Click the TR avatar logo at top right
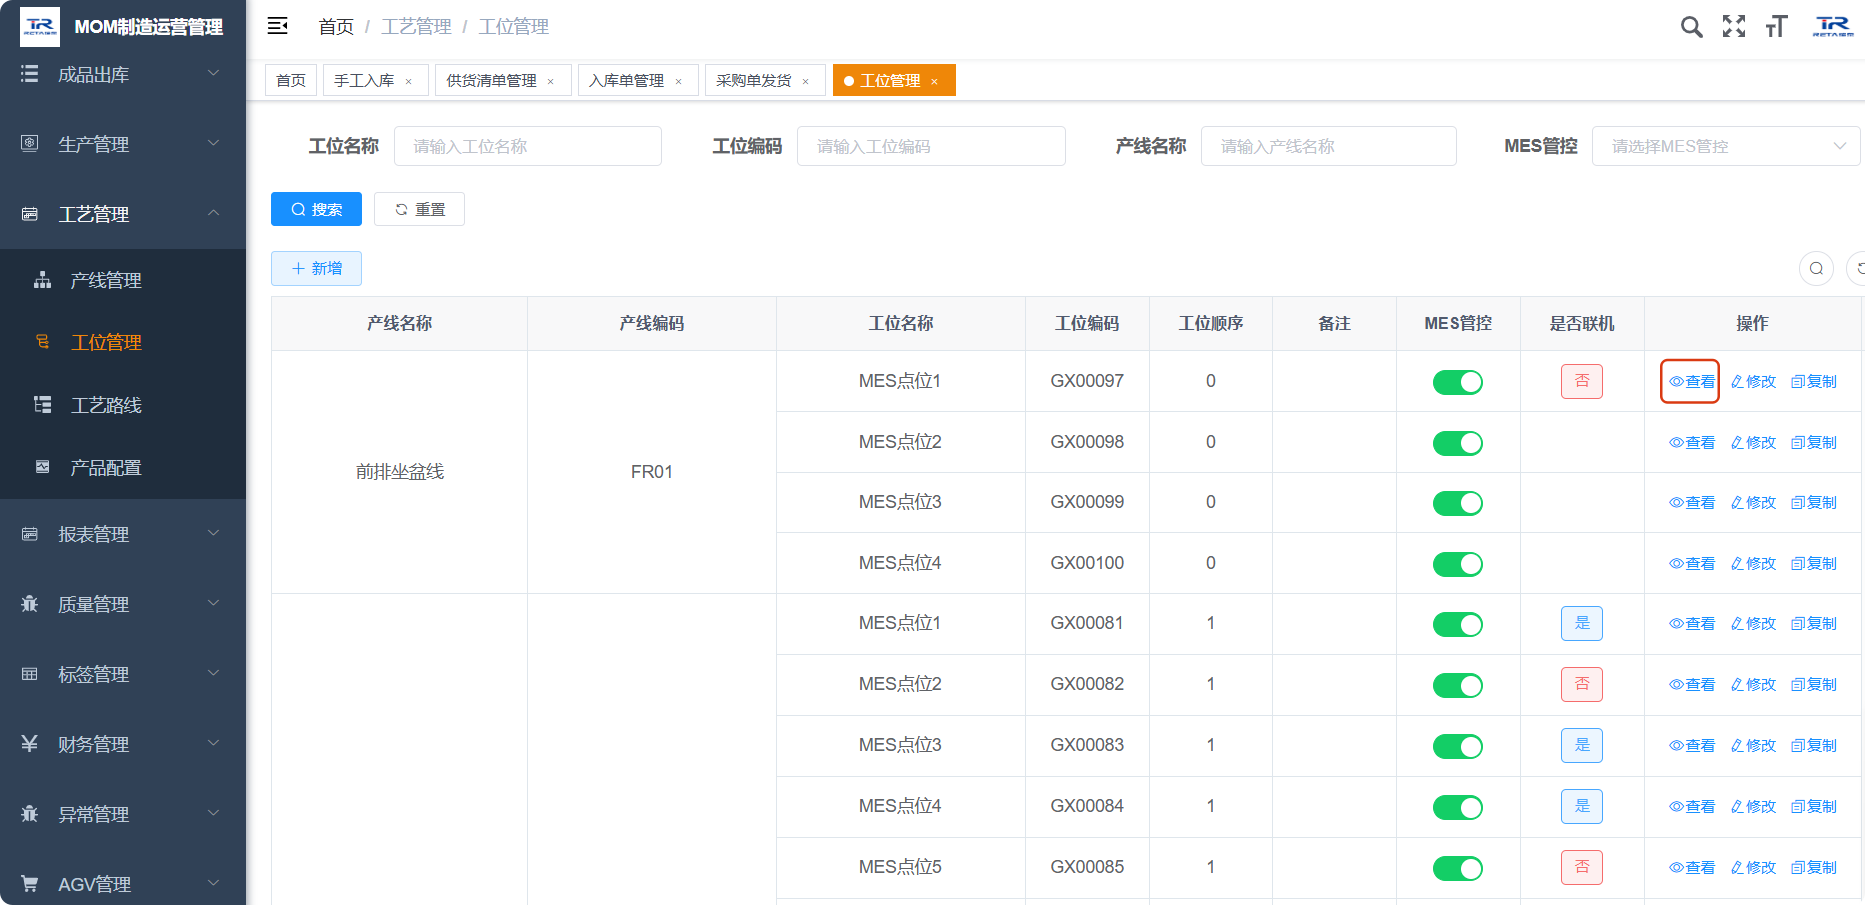Image resolution: width=1865 pixels, height=905 pixels. [x=1832, y=27]
